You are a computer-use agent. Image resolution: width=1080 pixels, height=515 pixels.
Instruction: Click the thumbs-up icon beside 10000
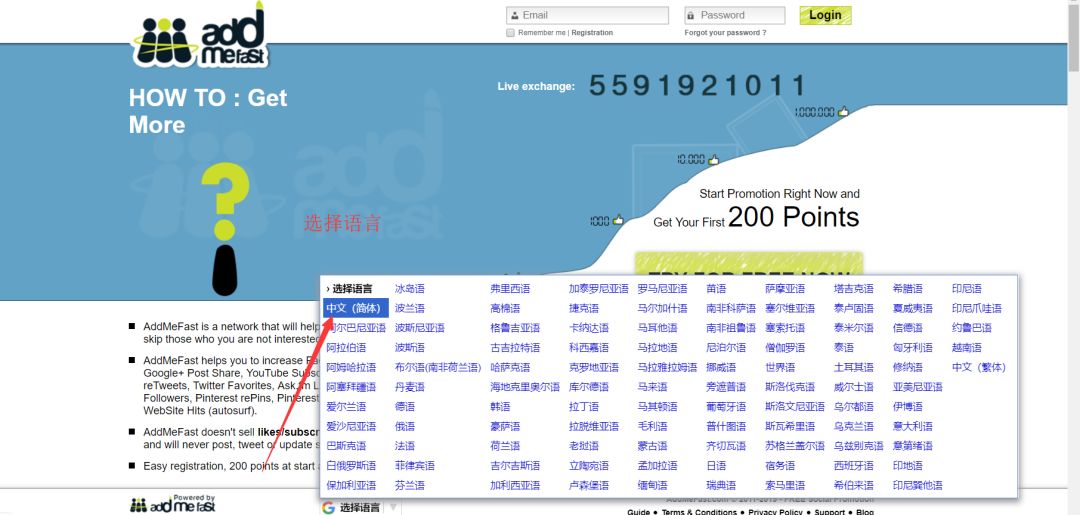click(x=713, y=159)
